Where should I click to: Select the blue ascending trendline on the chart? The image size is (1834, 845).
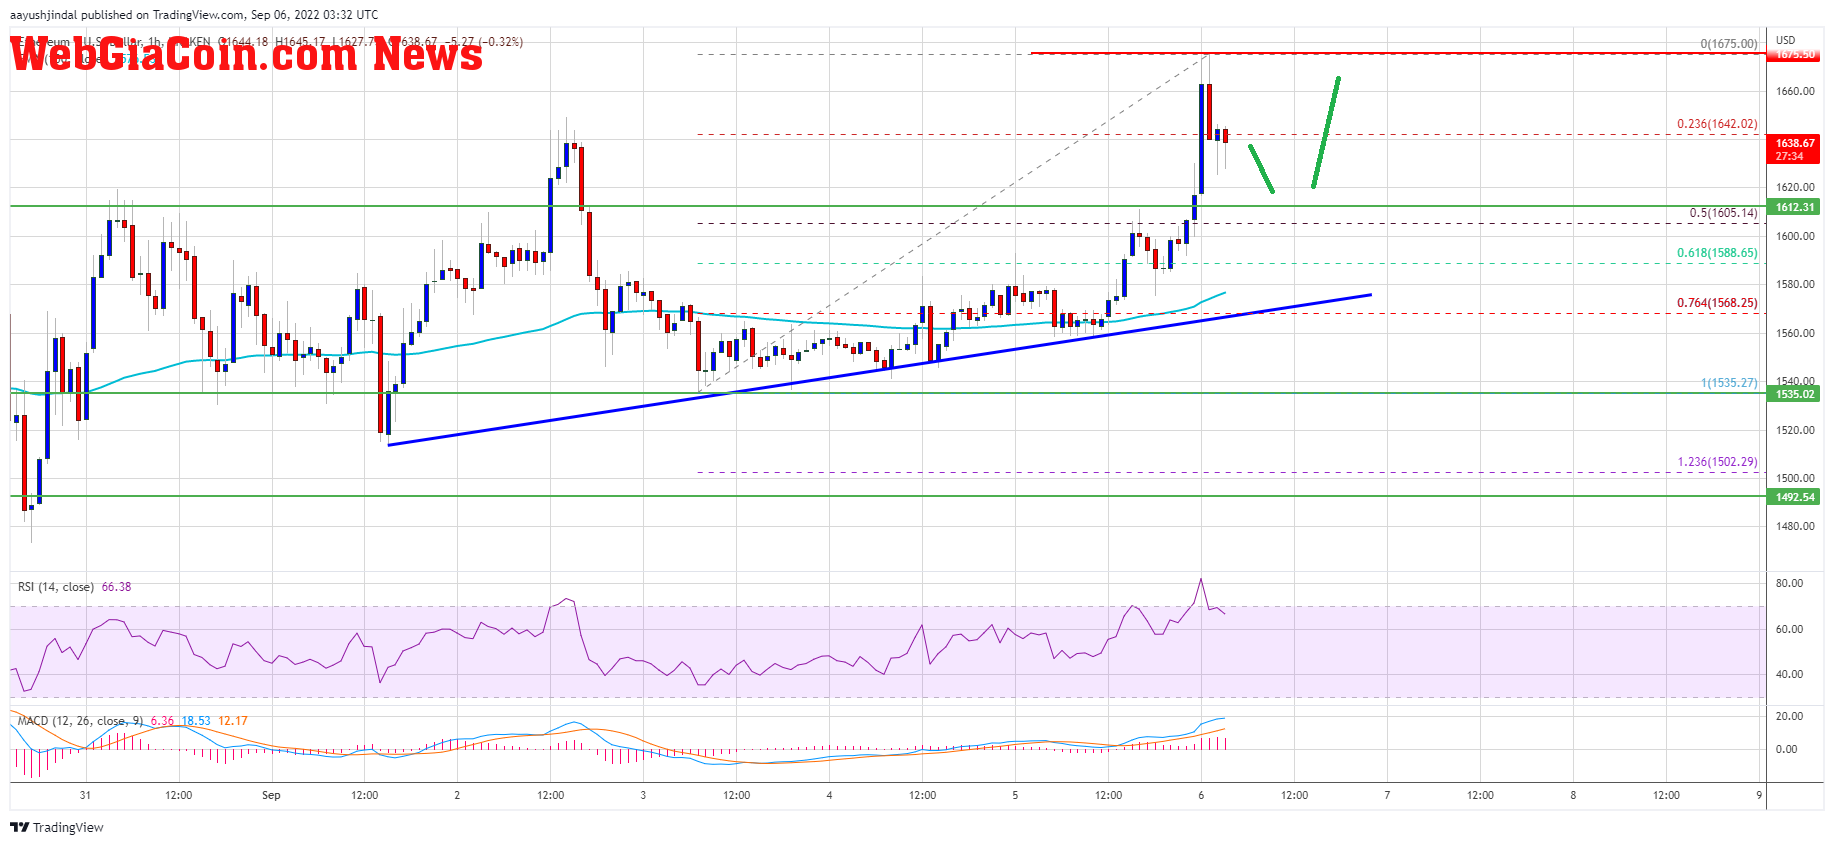tap(880, 370)
